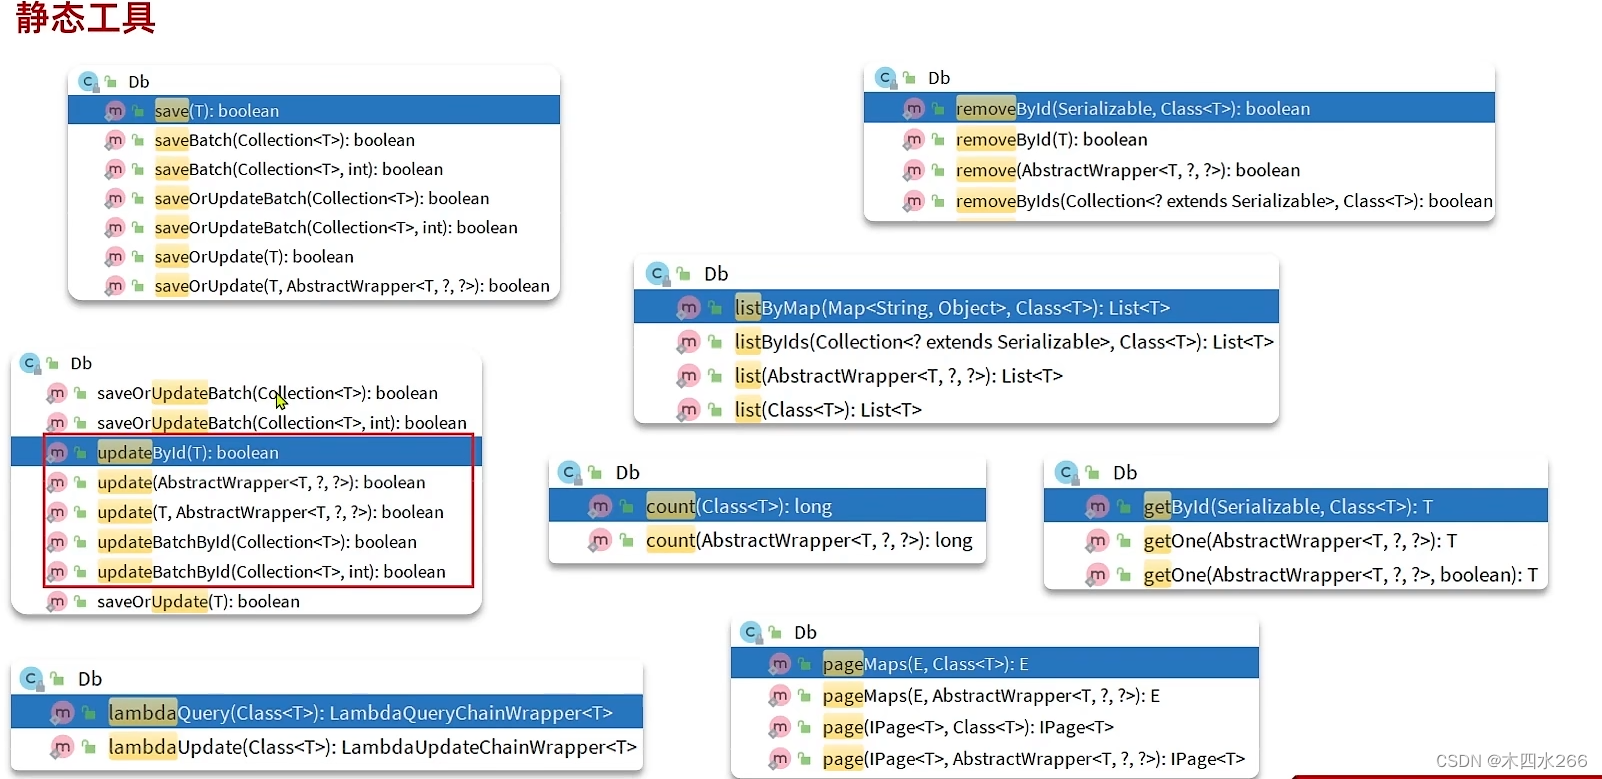Click the class icon of the lambda methods Db popup
This screenshot has width=1602, height=779.
[32, 678]
